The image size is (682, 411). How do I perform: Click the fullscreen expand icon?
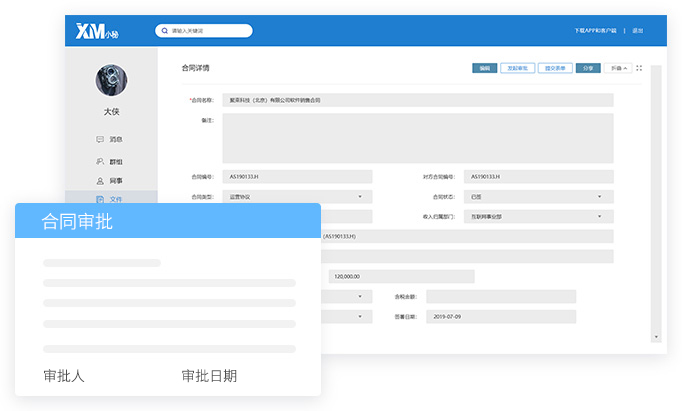pyautogui.click(x=640, y=69)
